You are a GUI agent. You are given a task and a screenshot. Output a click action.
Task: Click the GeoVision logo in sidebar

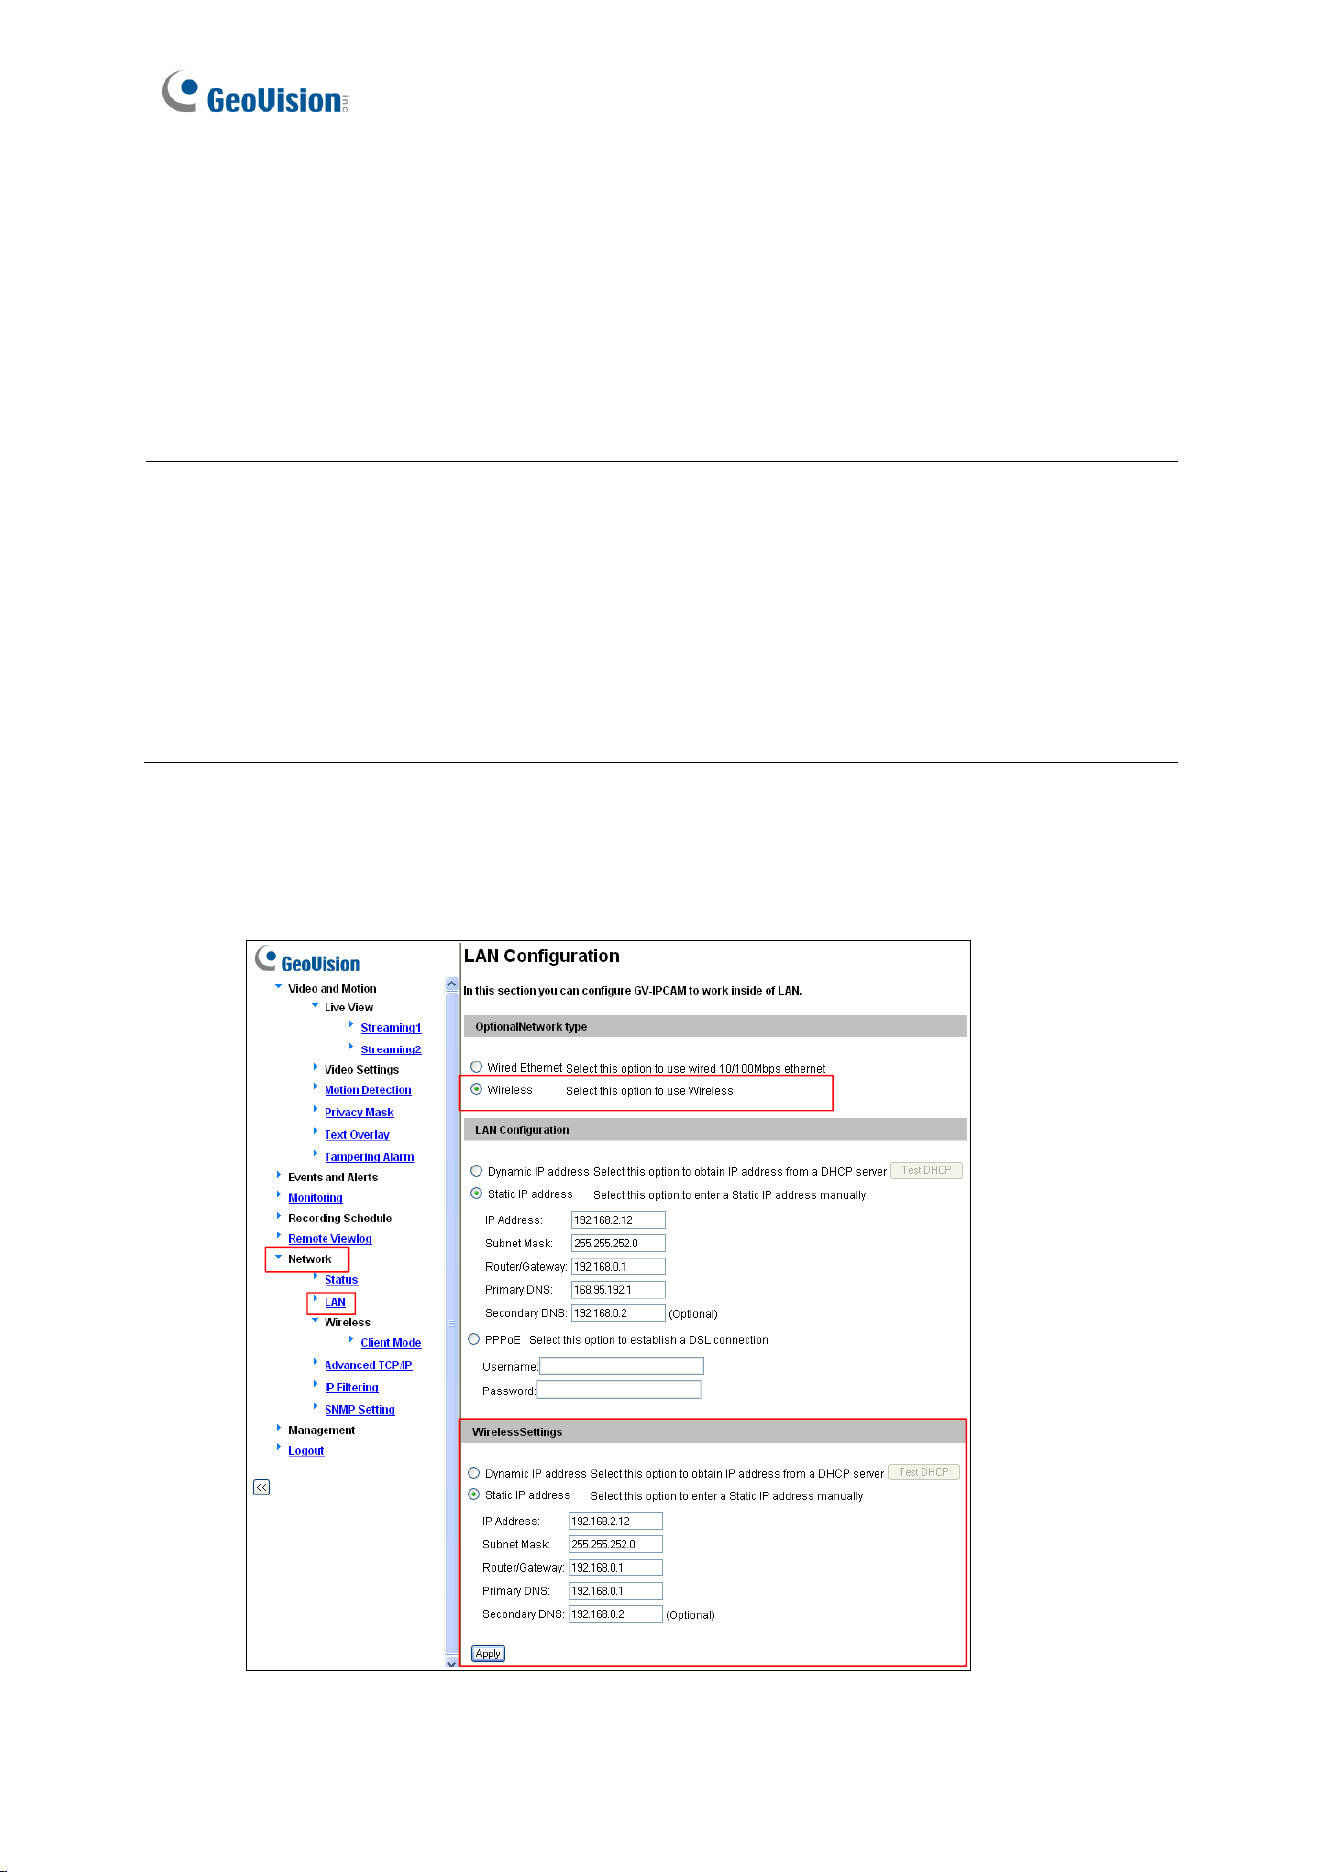[308, 960]
